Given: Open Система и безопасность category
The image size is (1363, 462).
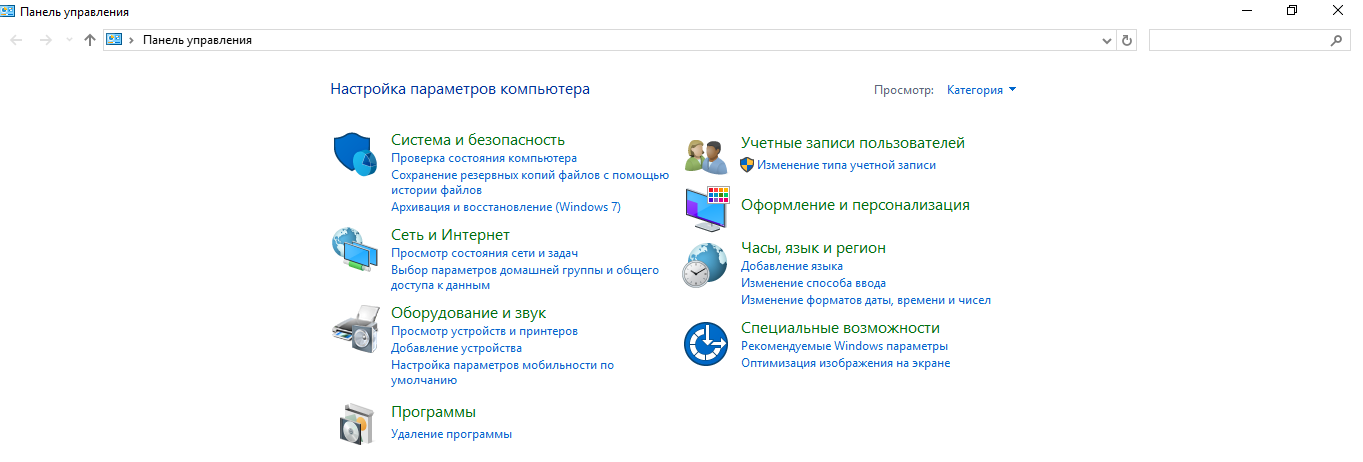Looking at the screenshot, I should pyautogui.click(x=478, y=140).
